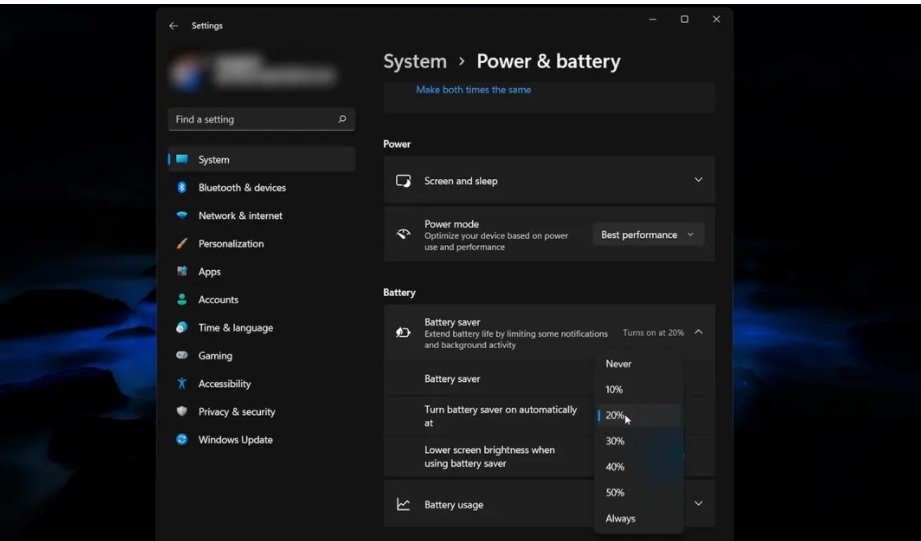The image size is (921, 541).
Task: Open Time & language settings
Action: click(x=261, y=327)
